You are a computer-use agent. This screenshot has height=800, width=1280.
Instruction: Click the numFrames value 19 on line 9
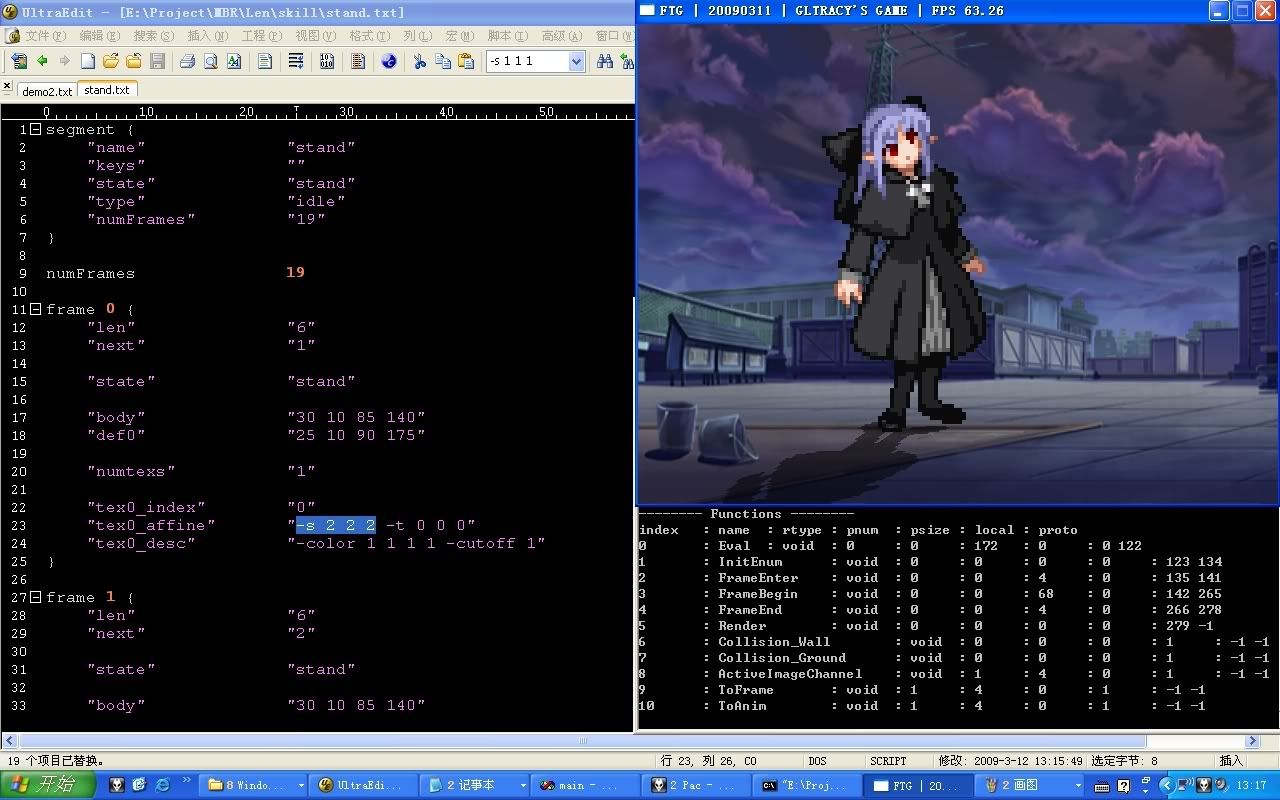pos(295,272)
